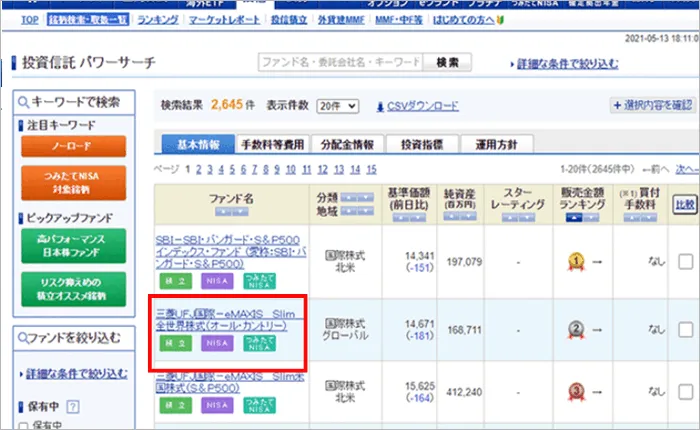Sort スターレーティング ascending arrow
Screen dimensions: 700x430
point(510,217)
